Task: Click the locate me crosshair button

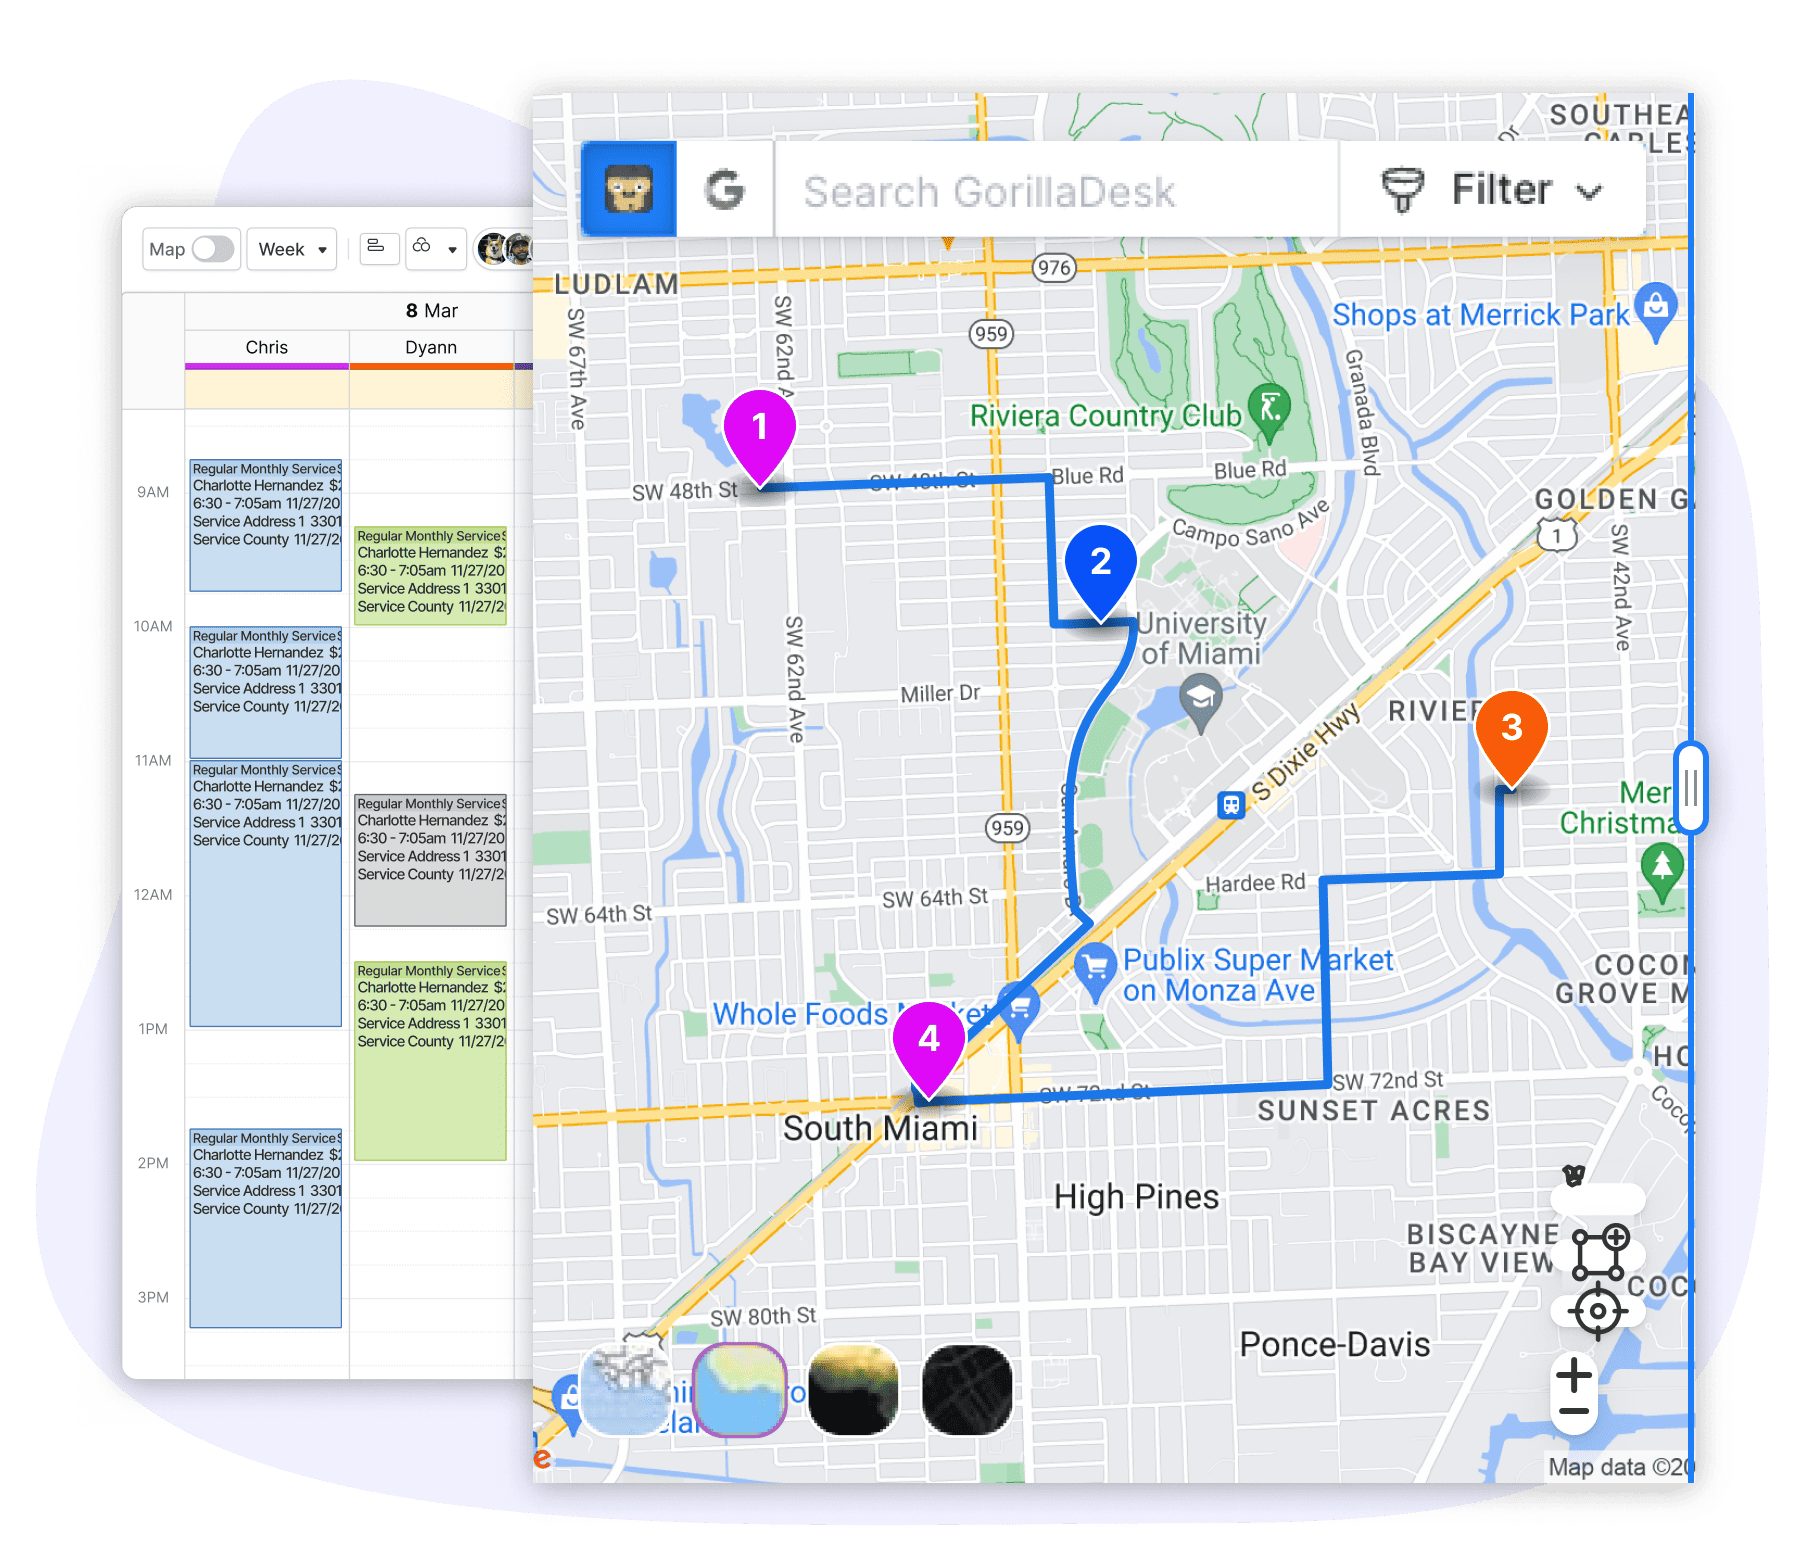Action: pos(1597,1311)
